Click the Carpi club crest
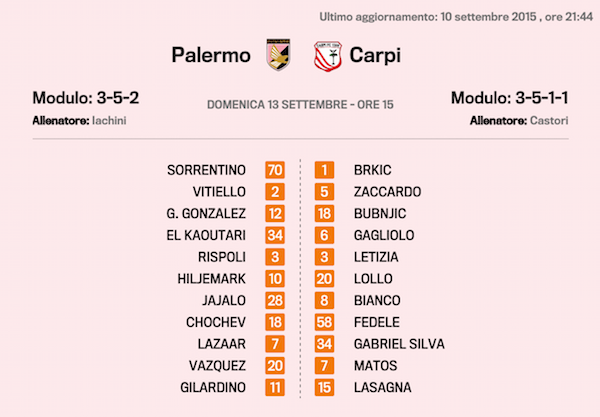The width and height of the screenshot is (600, 417). click(326, 54)
